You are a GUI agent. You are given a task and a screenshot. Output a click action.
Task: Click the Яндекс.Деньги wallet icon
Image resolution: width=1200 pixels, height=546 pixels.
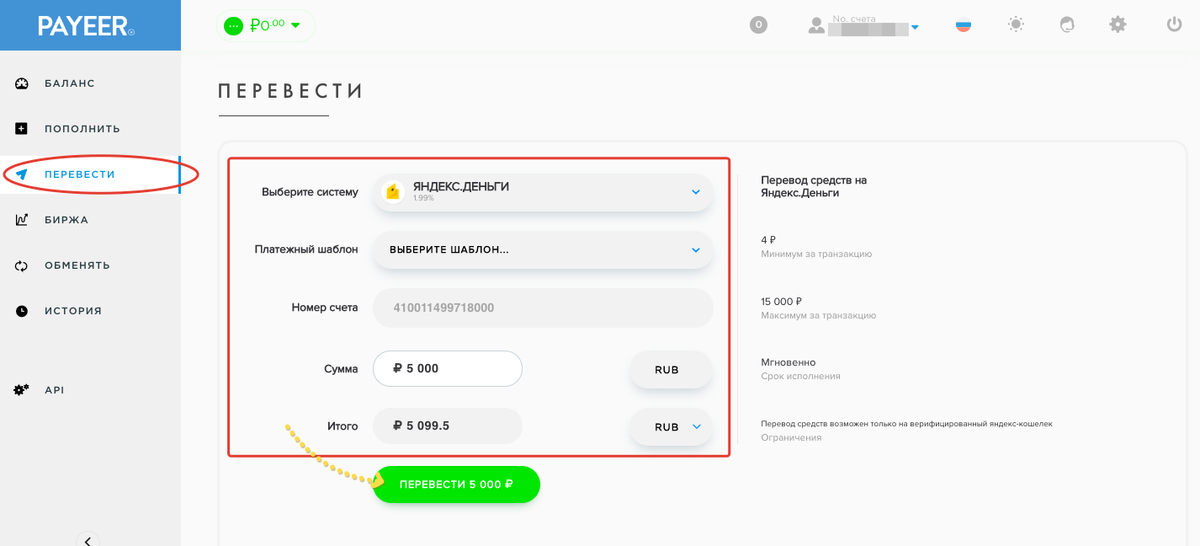[x=393, y=192]
